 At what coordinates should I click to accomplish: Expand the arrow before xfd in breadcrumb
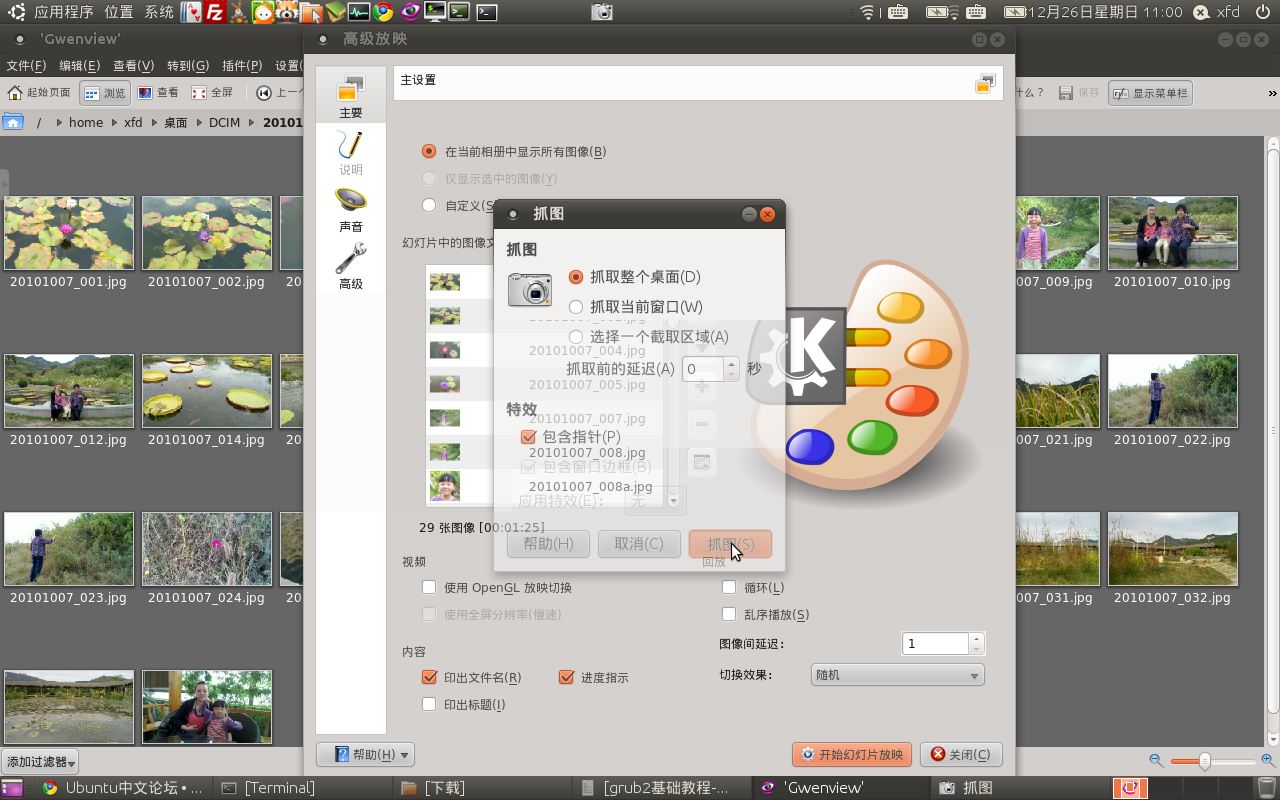[x=113, y=123]
